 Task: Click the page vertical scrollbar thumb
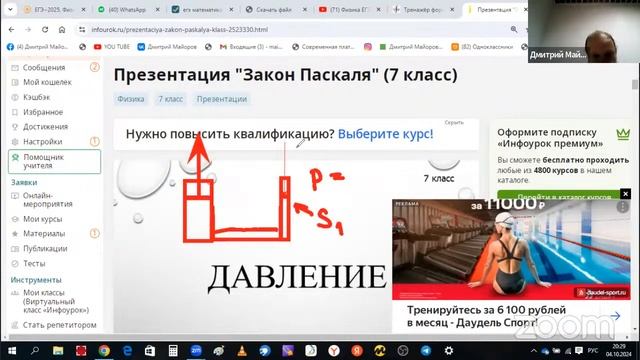click(634, 84)
